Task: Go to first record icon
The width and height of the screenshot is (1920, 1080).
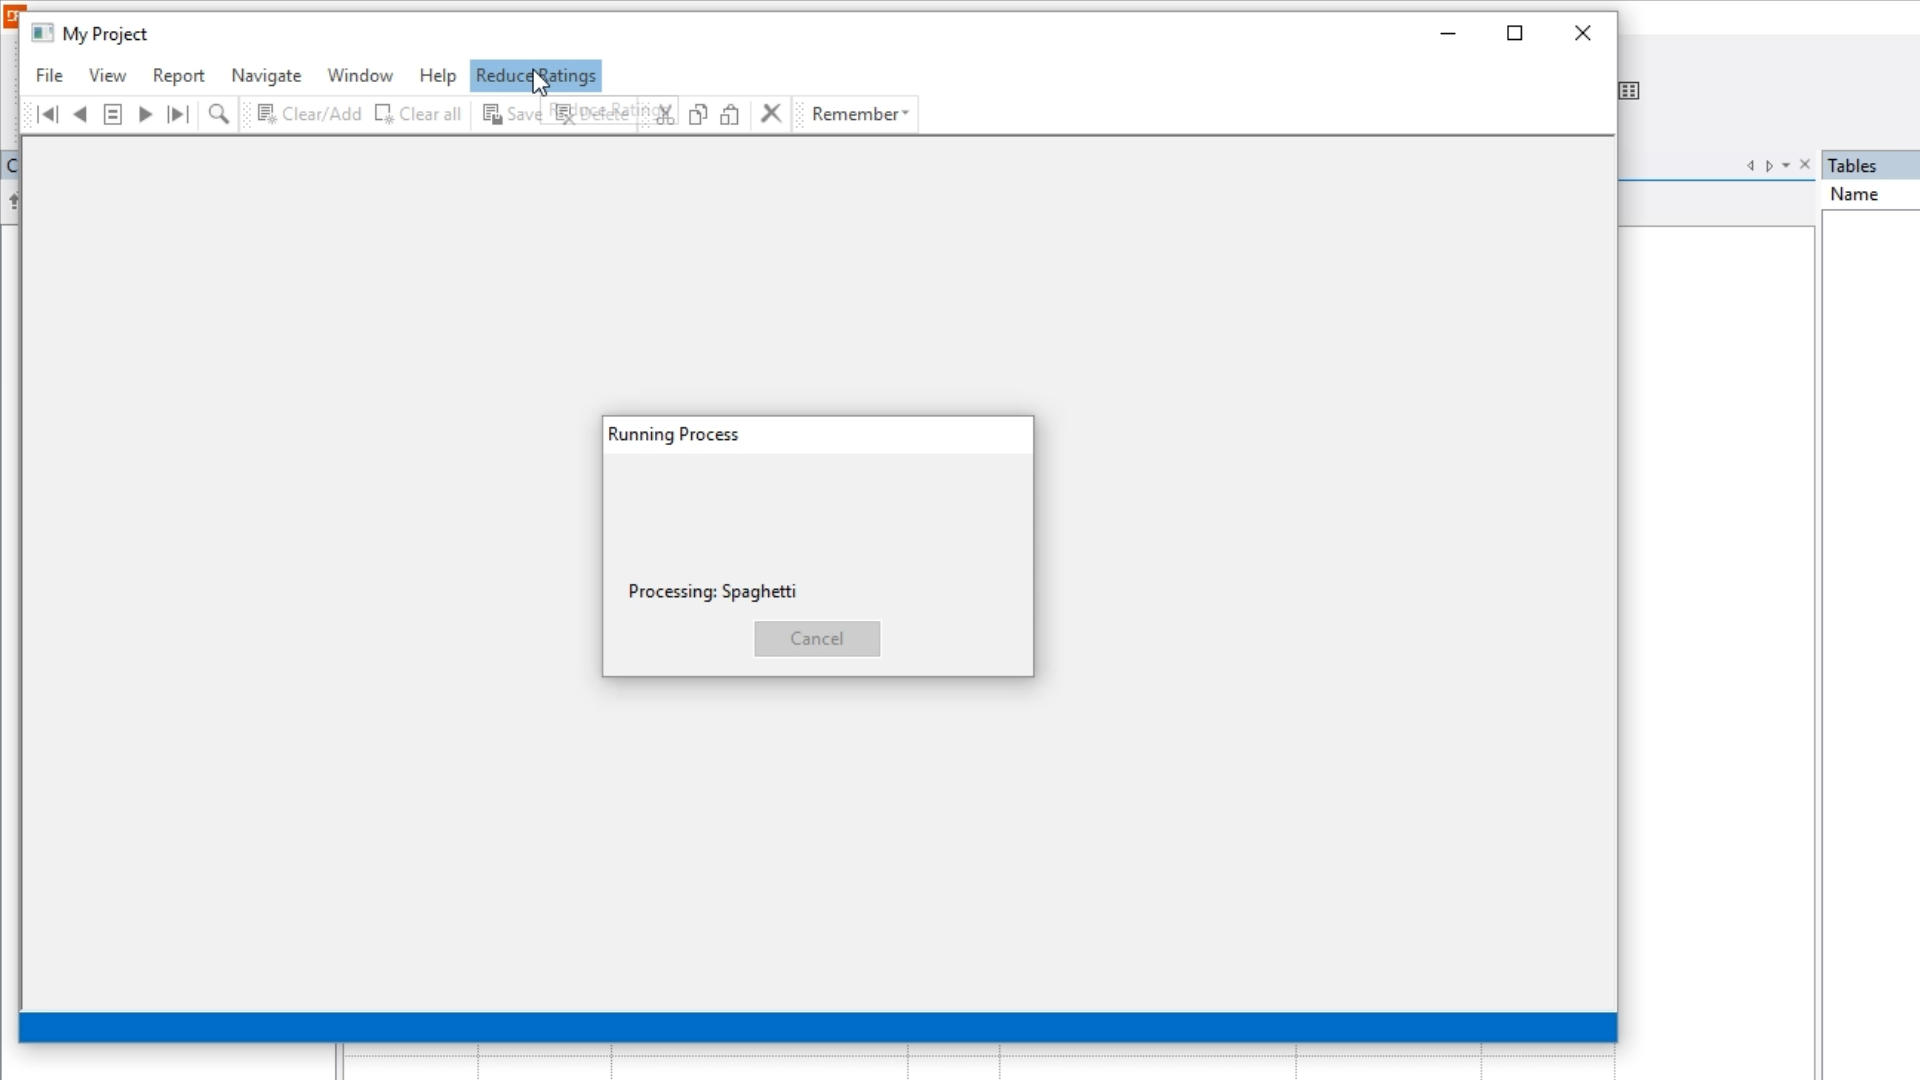Action: 47,114
